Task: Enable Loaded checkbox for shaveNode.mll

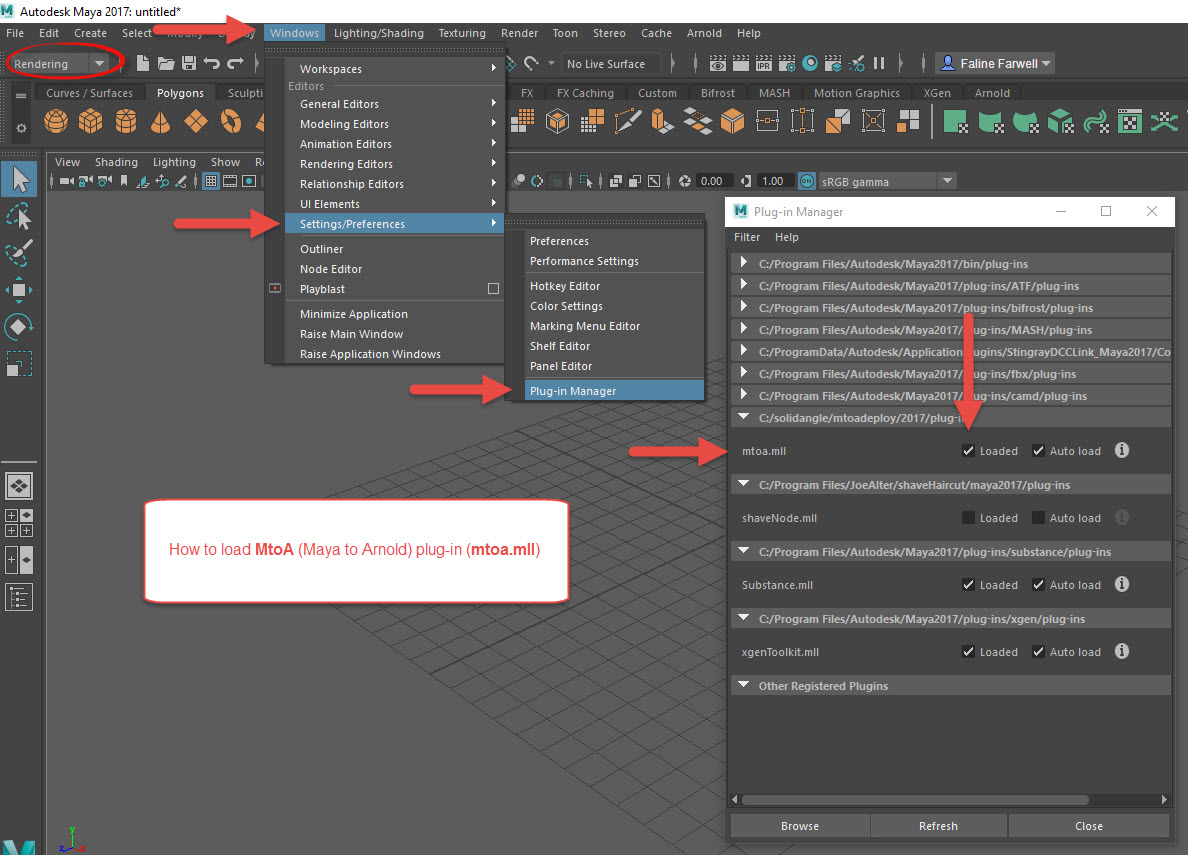Action: [968, 518]
